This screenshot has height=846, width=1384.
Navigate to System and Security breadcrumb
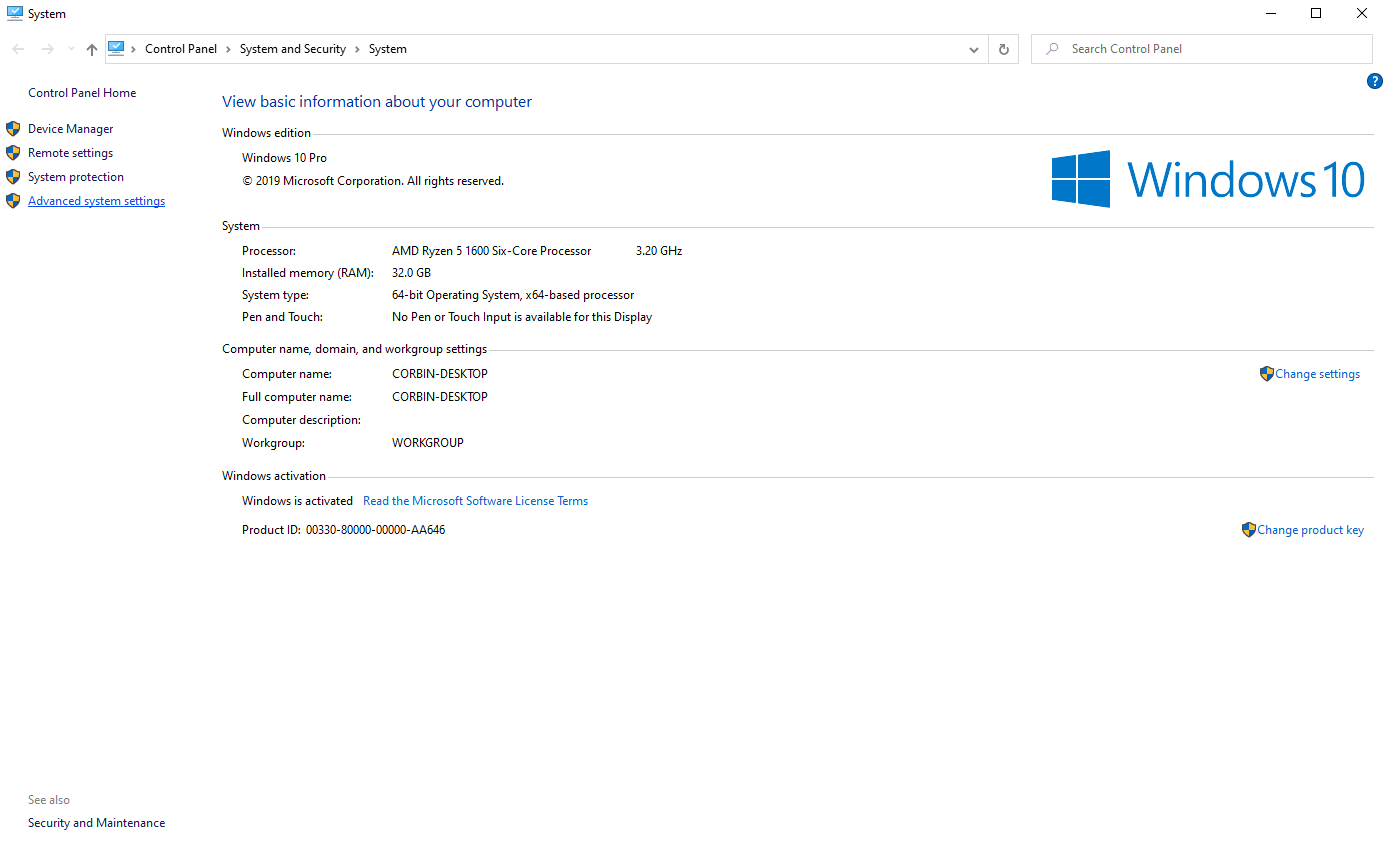[x=292, y=49]
